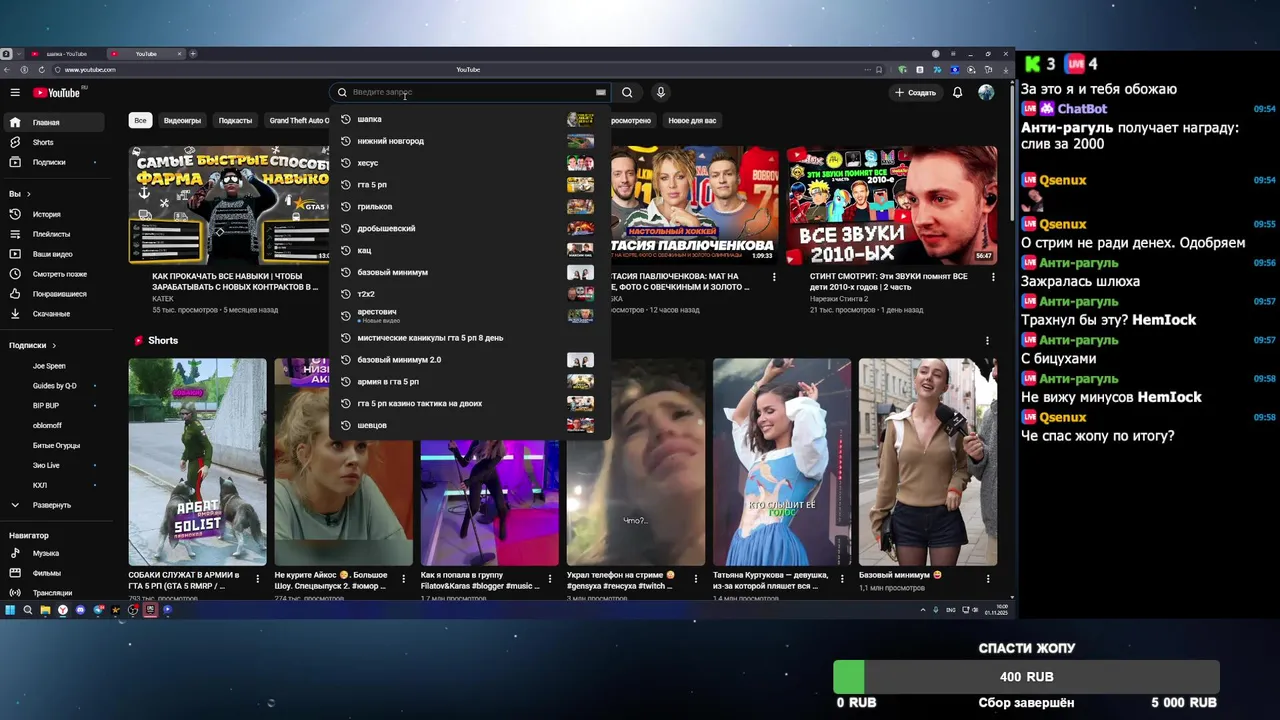Open Музыка in the Навигатор section
The height and width of the screenshot is (720, 1280).
(55, 553)
